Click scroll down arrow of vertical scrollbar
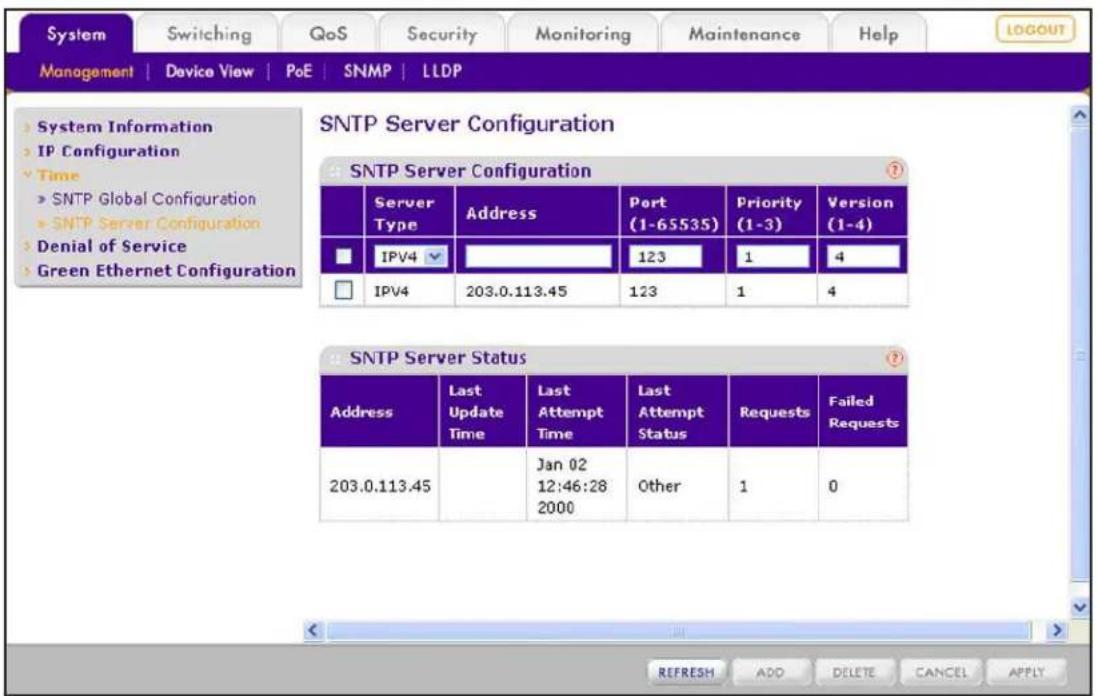The width and height of the screenshot is (1098, 696). pos(1080,606)
